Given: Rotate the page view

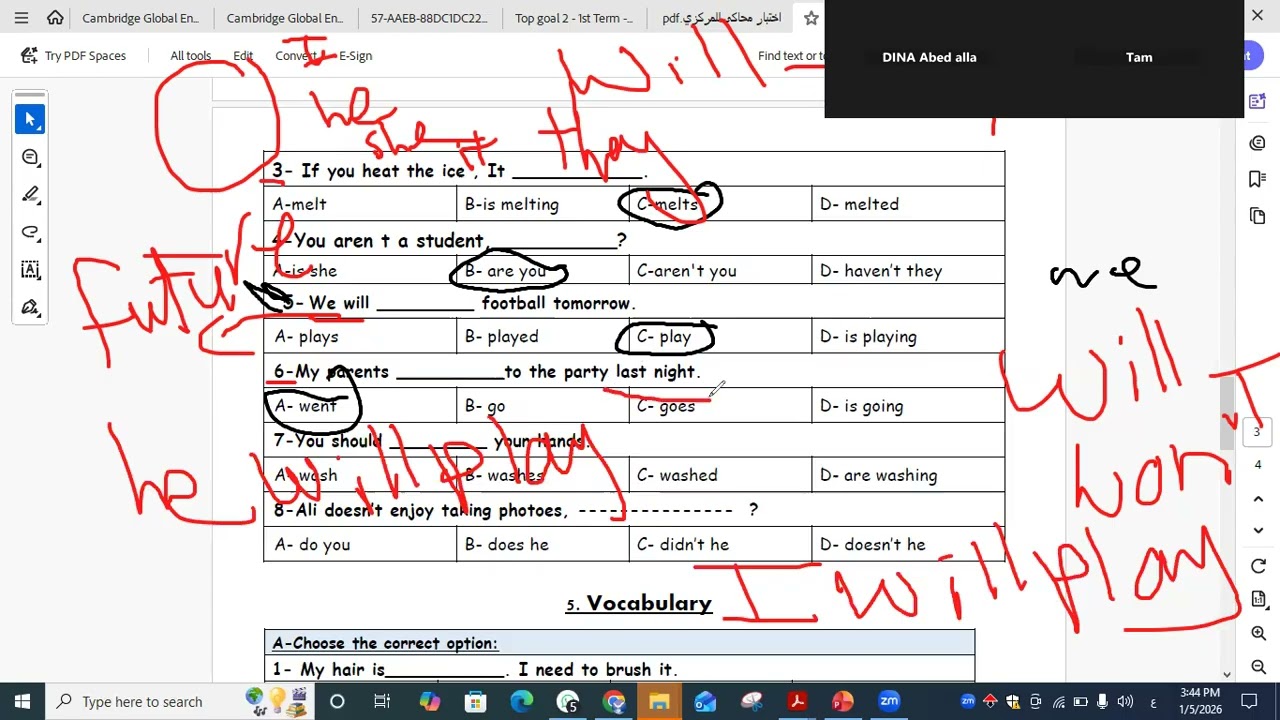Looking at the screenshot, I should click(1258, 567).
